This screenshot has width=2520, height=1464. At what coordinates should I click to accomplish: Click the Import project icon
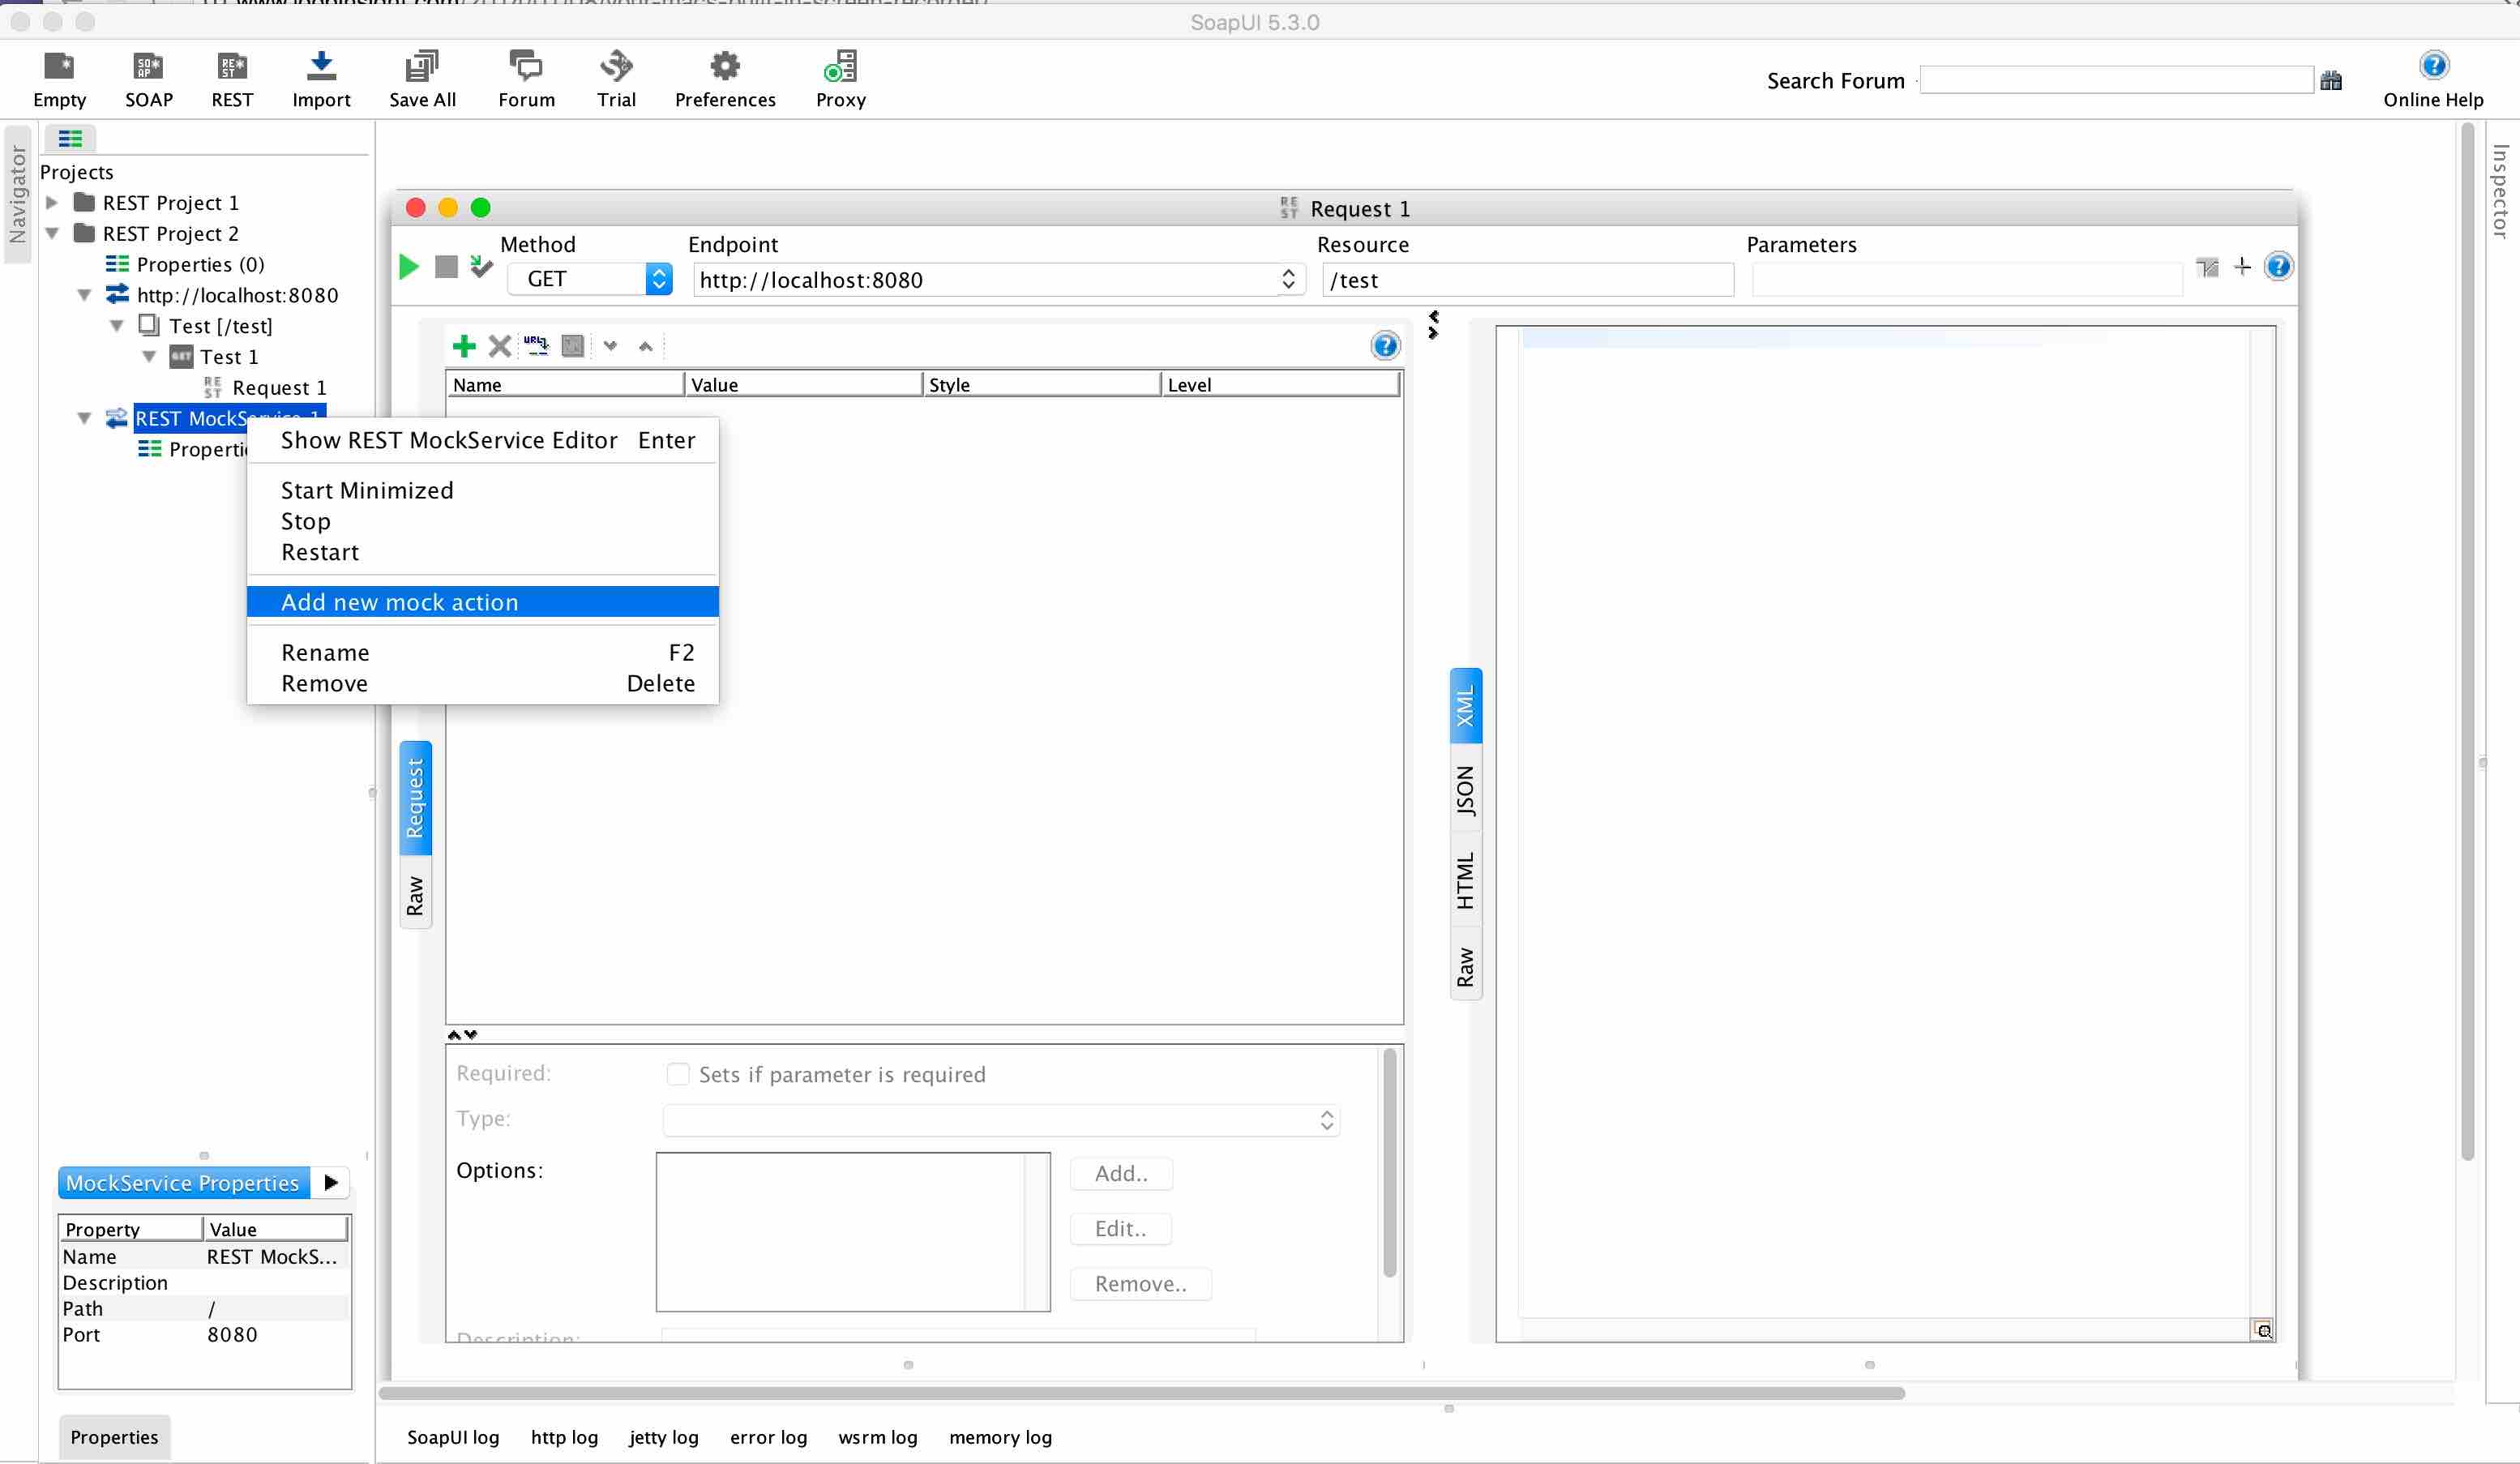click(x=321, y=78)
